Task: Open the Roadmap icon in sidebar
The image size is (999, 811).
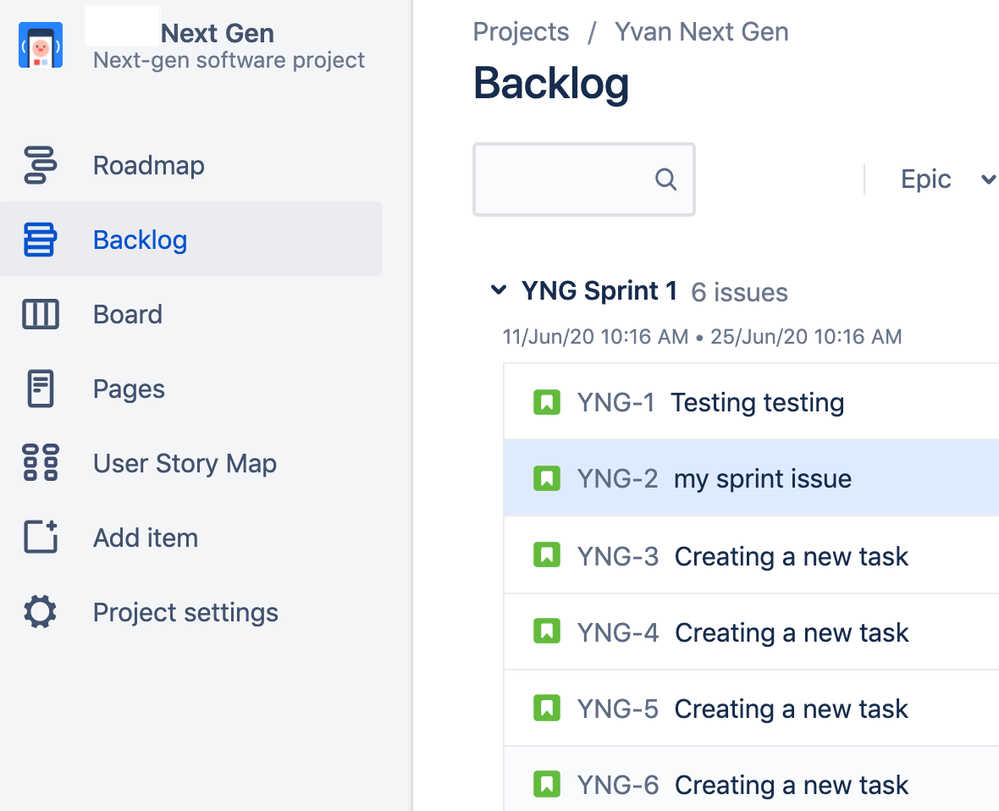Action: pos(40,165)
